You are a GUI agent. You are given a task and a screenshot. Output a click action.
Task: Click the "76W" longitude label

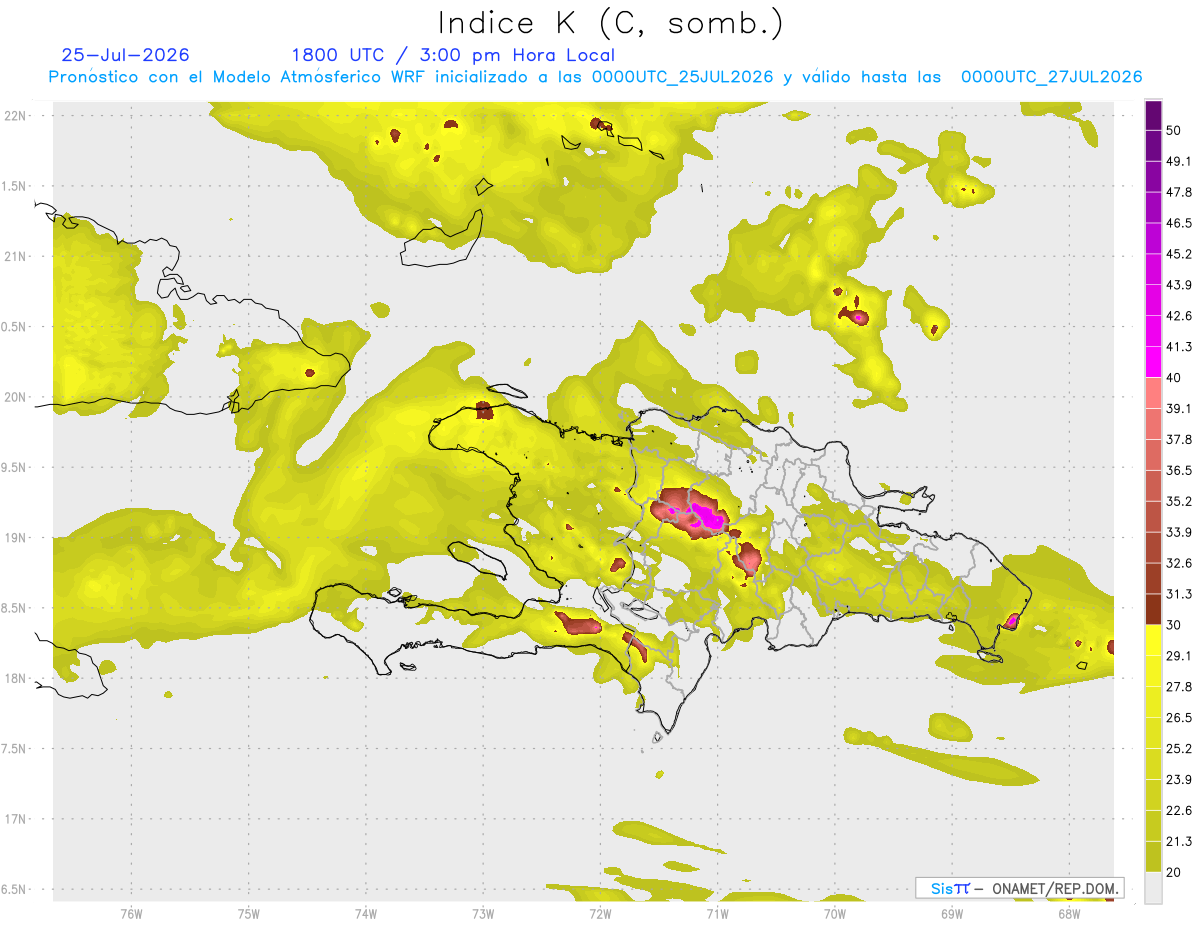(131, 914)
